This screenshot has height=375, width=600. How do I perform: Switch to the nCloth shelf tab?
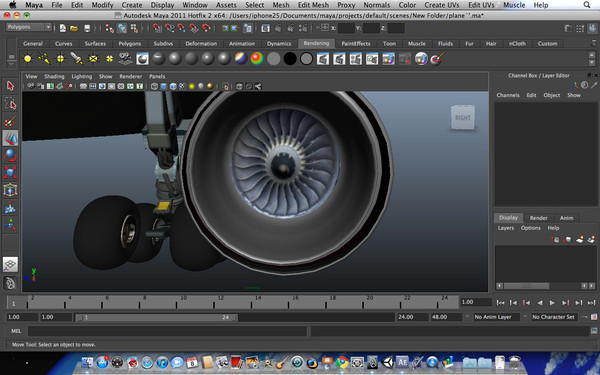[x=517, y=44]
